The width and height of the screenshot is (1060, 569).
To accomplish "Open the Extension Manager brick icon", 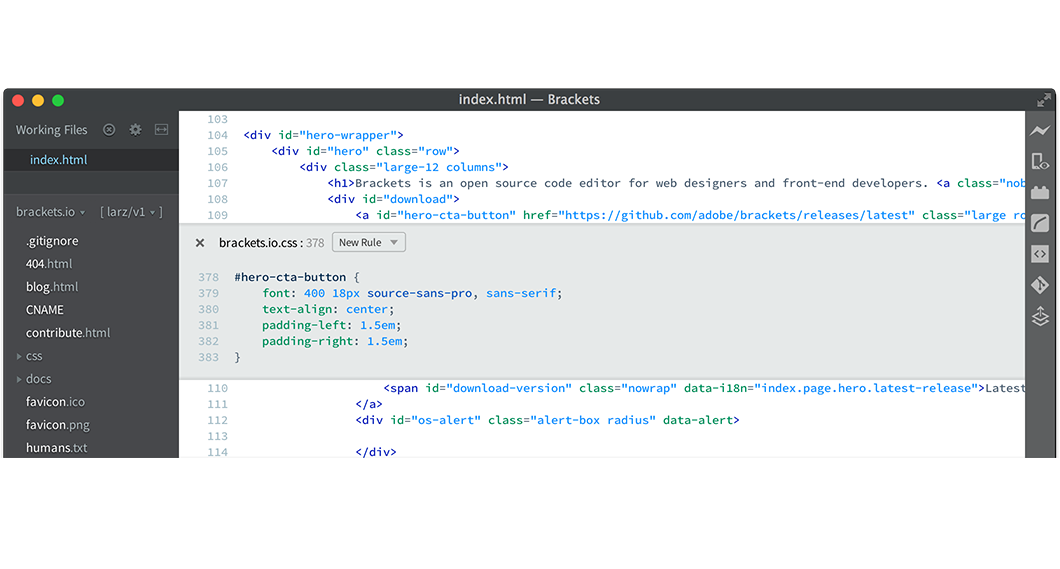I will click(1040, 193).
